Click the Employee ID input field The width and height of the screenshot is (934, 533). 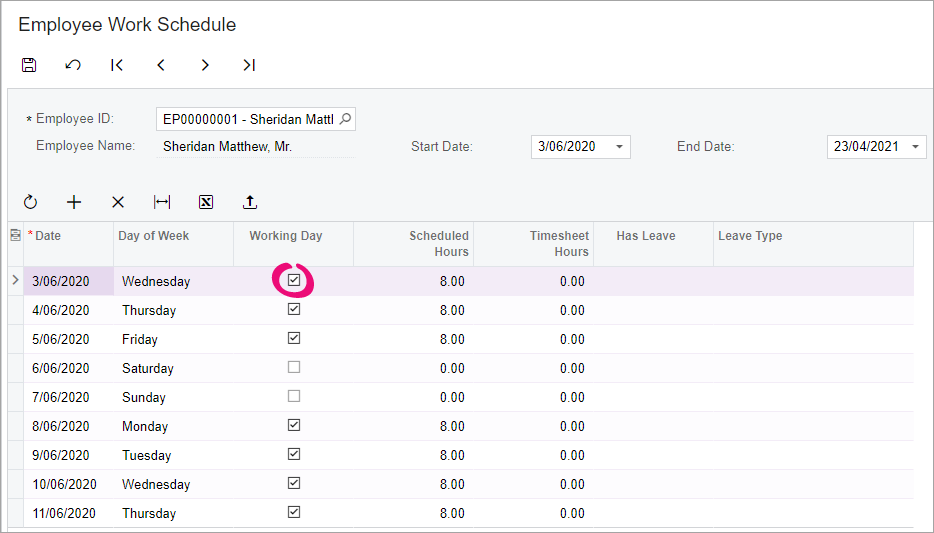pyautogui.click(x=256, y=119)
